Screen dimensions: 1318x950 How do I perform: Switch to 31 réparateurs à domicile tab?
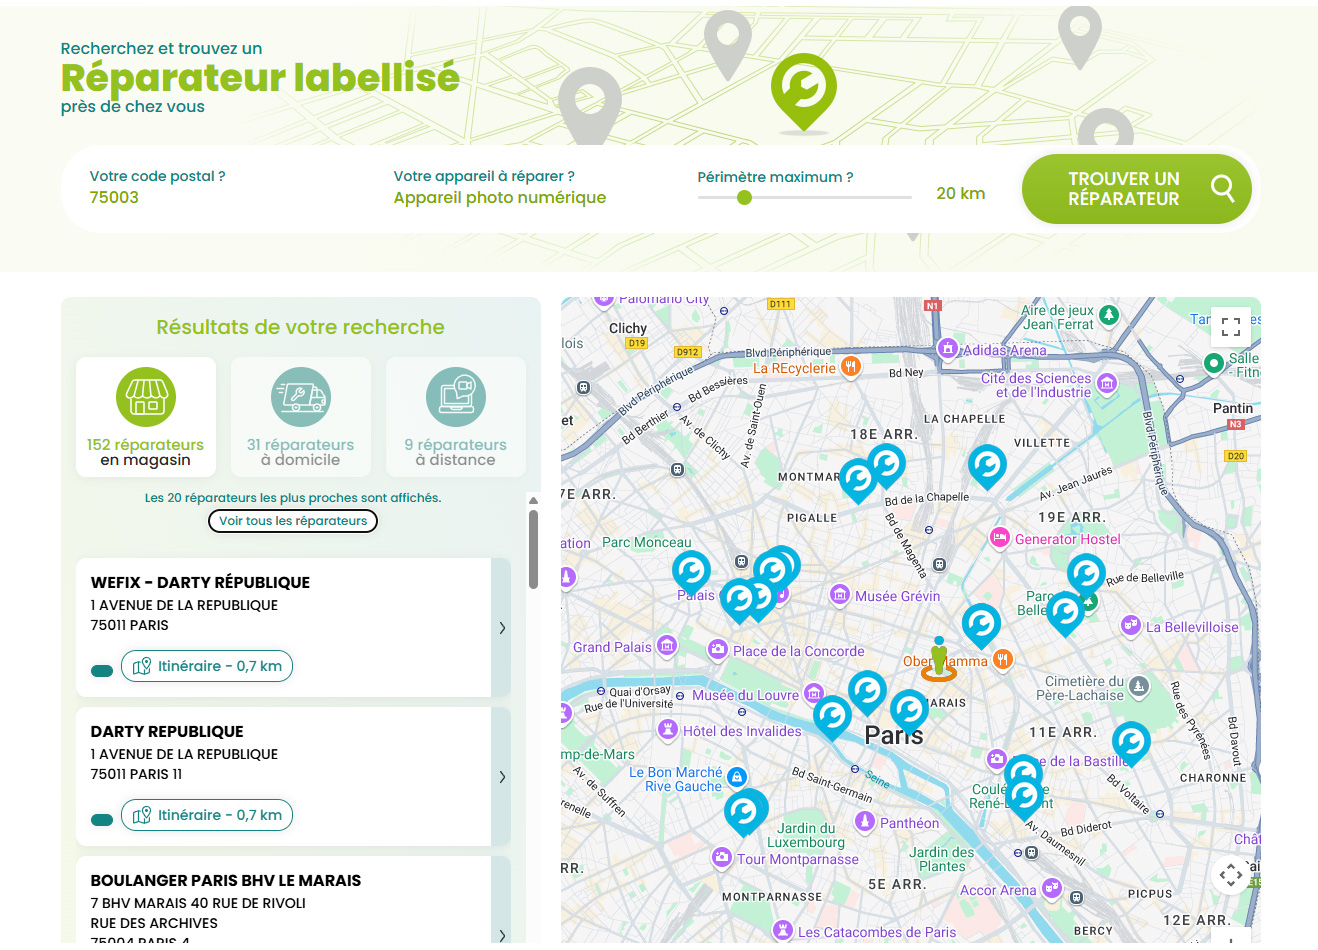tap(301, 417)
